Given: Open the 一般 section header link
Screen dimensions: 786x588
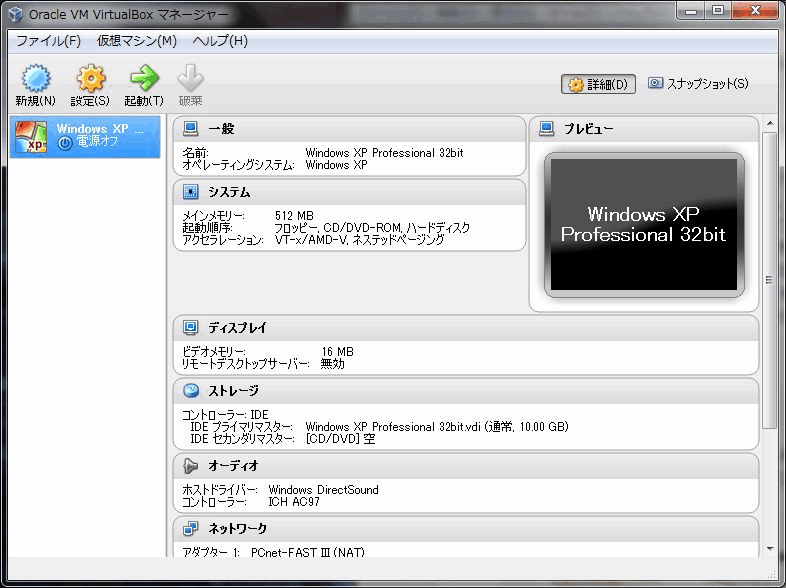Looking at the screenshot, I should [x=221, y=129].
